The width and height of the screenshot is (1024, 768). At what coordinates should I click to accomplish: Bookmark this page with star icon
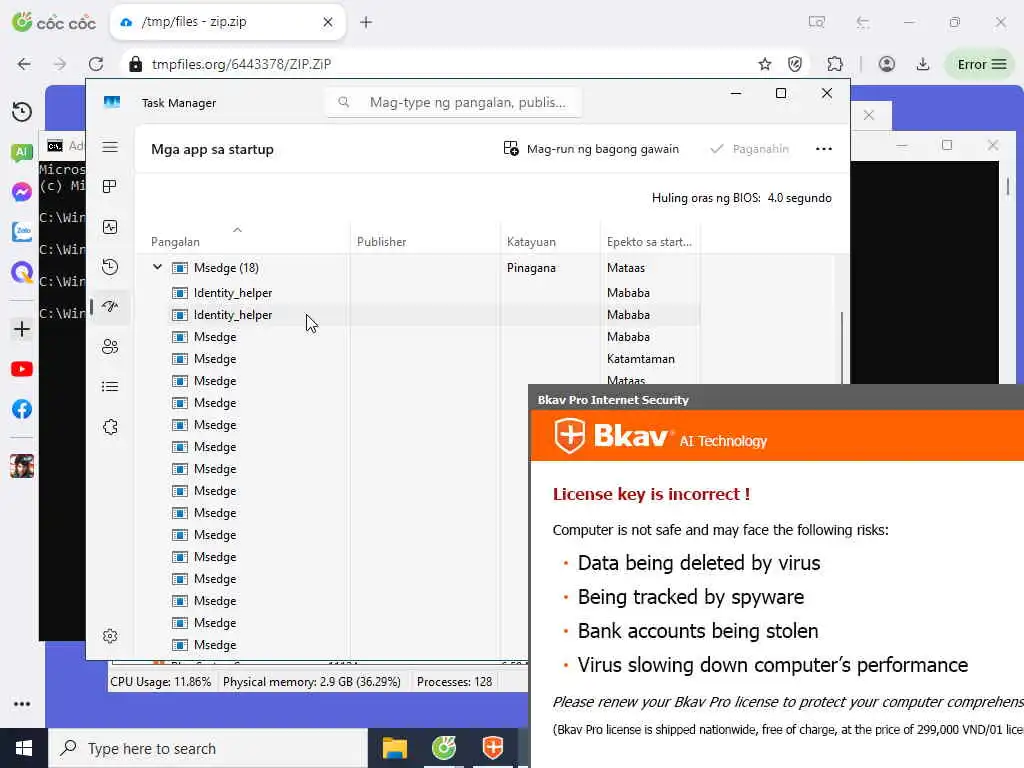coord(765,64)
